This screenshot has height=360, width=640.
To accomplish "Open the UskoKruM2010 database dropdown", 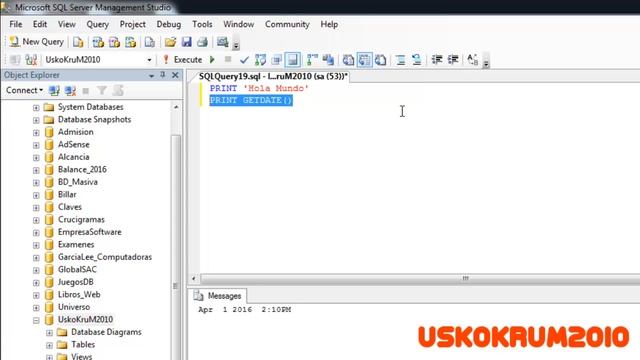I will click(149, 60).
